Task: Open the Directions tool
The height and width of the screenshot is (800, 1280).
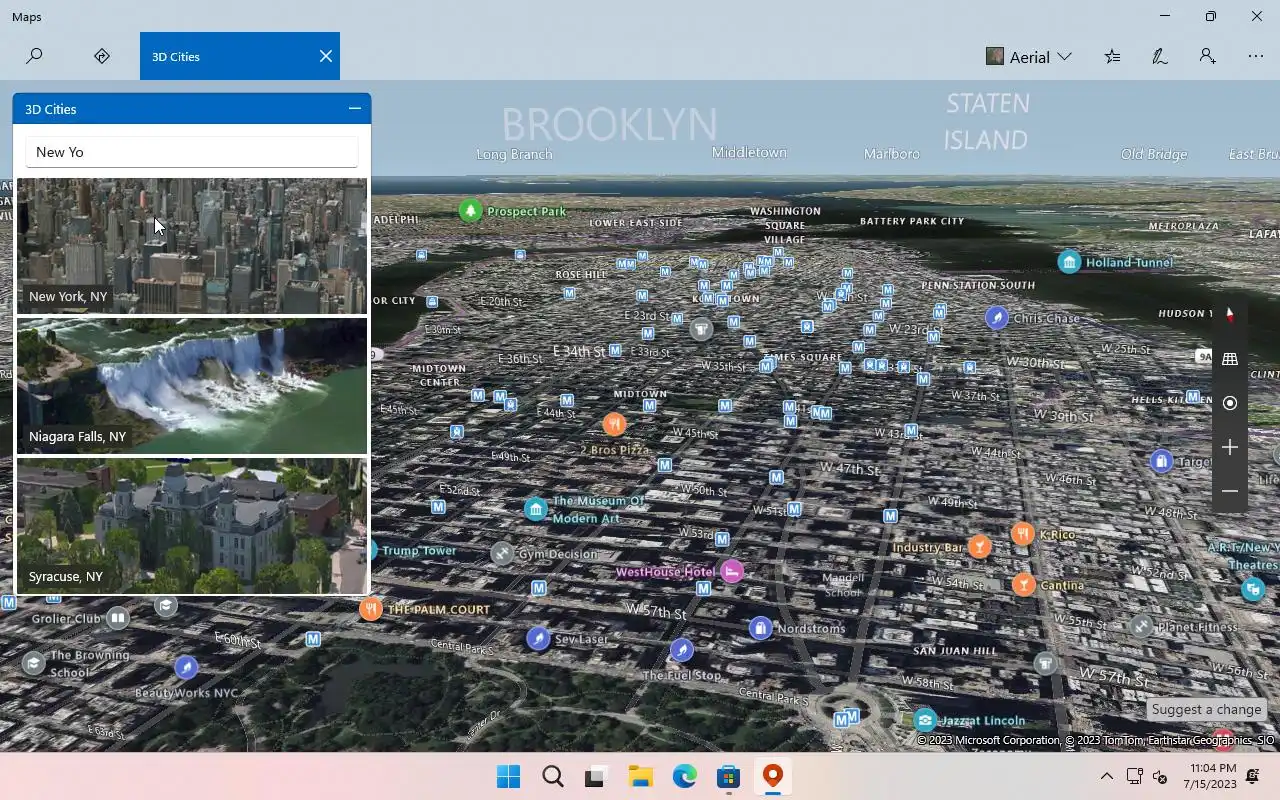Action: click(101, 56)
